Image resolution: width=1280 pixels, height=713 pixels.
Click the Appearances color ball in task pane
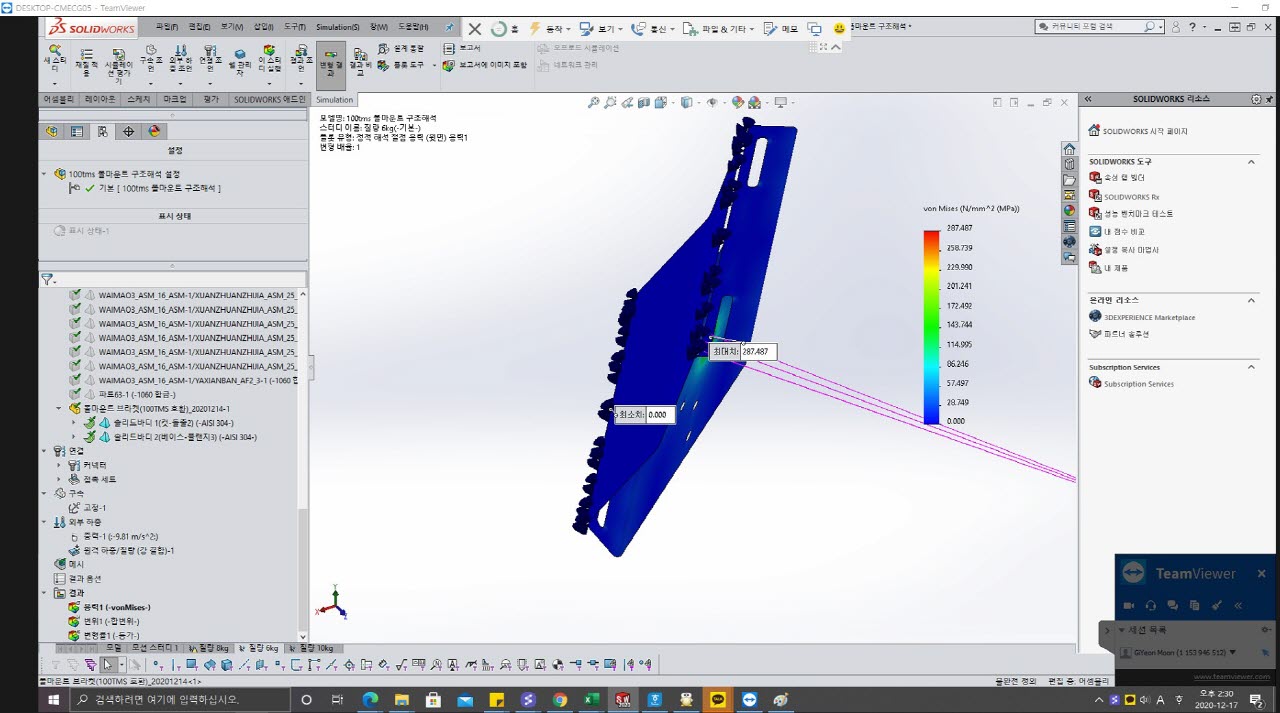(x=1069, y=211)
